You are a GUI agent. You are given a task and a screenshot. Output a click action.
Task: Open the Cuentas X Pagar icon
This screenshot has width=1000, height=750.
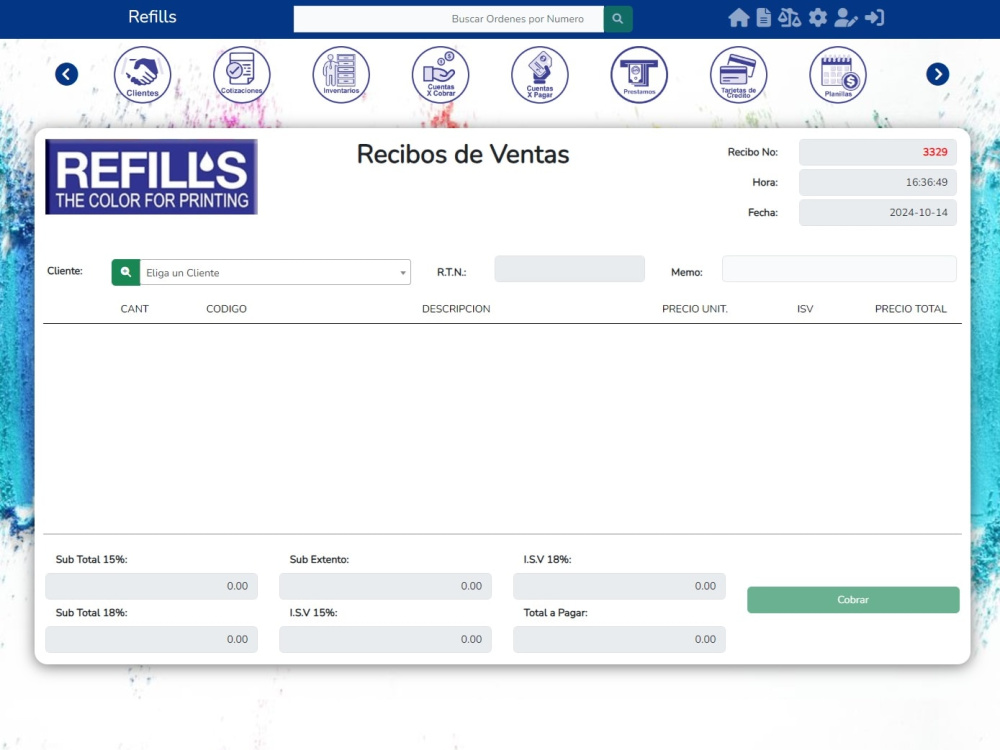click(540, 75)
